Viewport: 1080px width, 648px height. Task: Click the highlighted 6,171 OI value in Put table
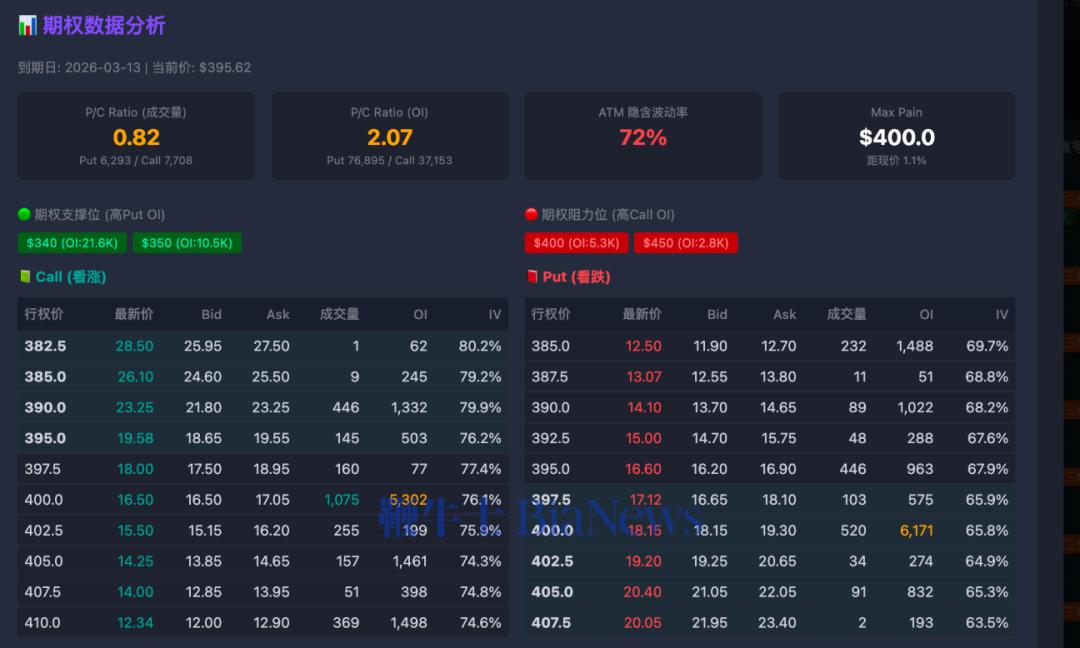[x=916, y=531]
